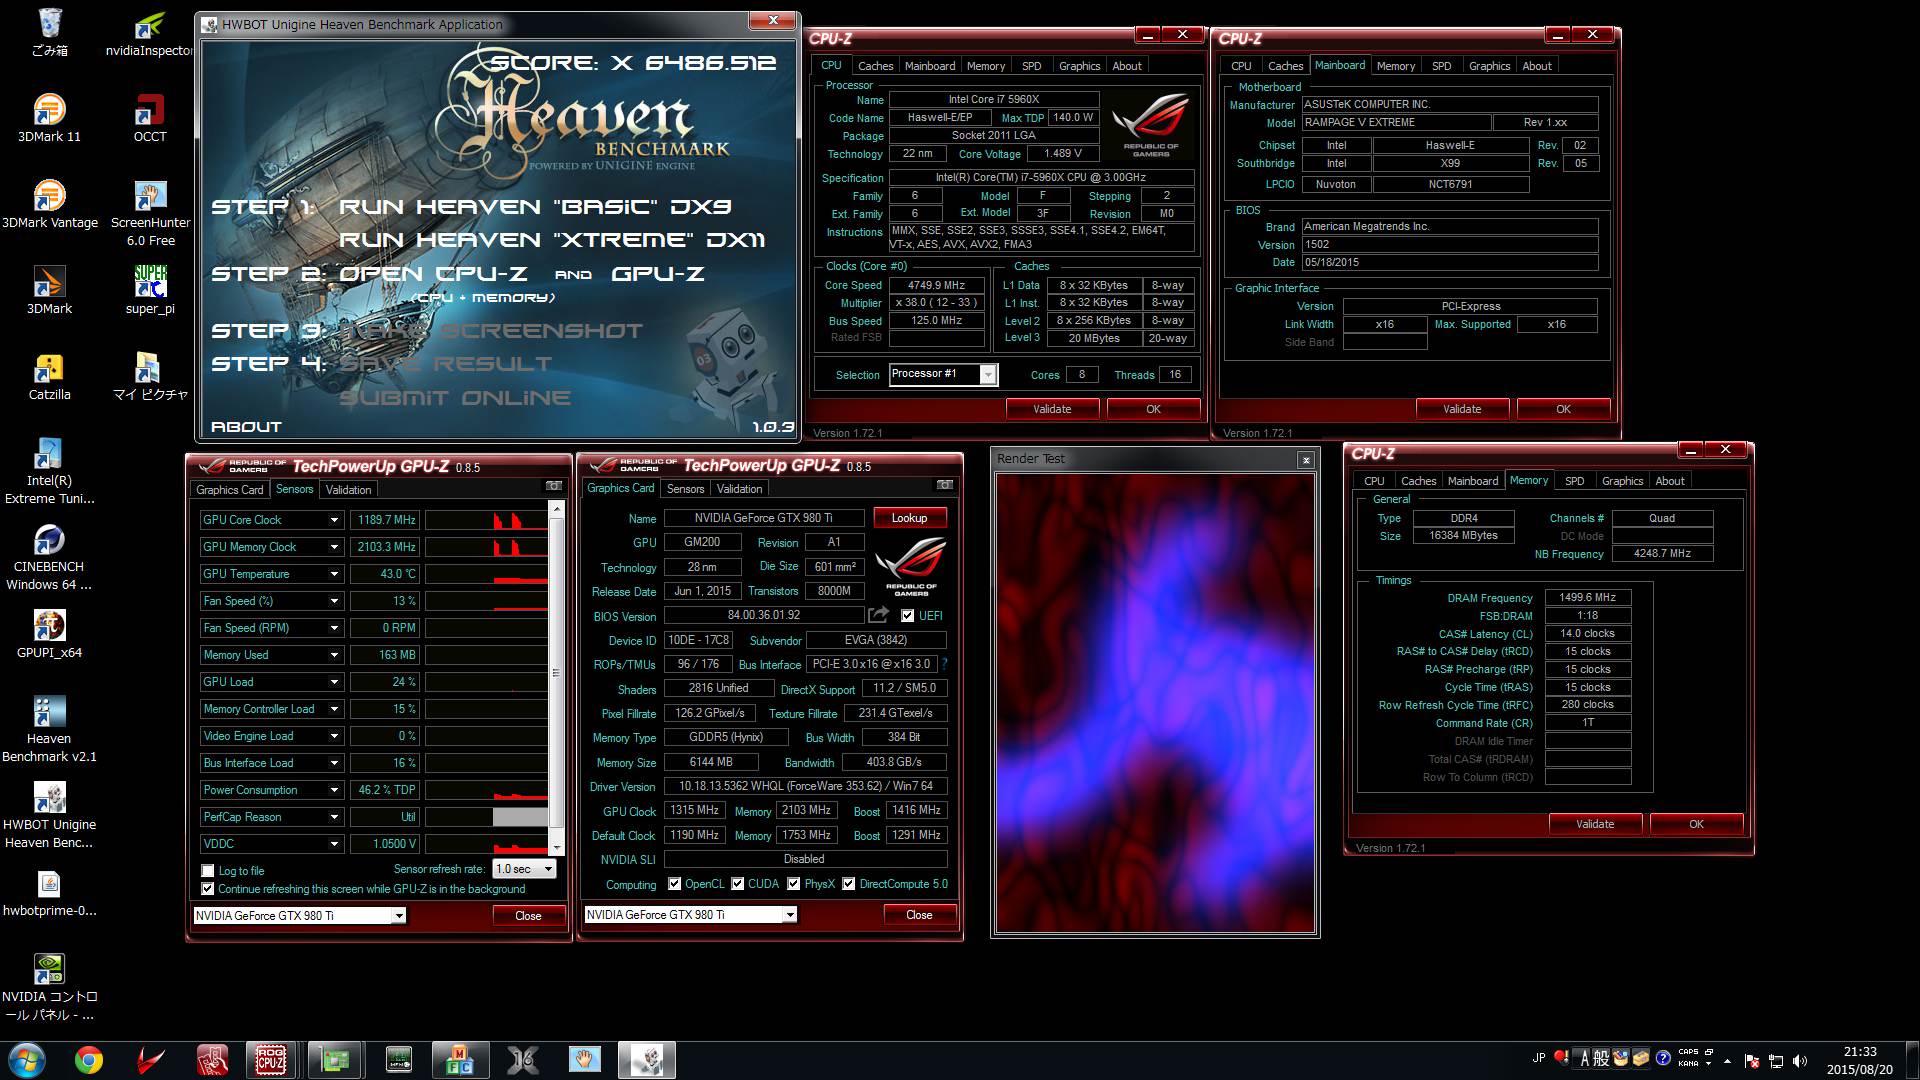This screenshot has height=1080, width=1920.
Task: Toggle the UEFI checkbox in GPU-Z
Action: 907,616
